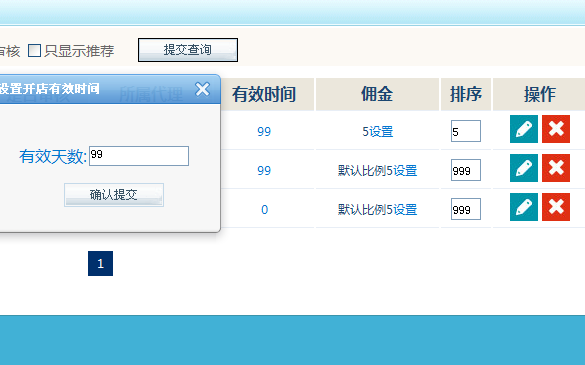
Task: Click valid time 99 in first row
Action: click(264, 132)
